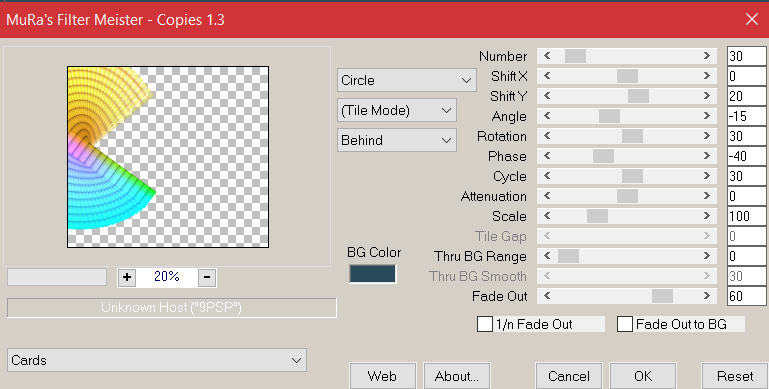Zoom in preview with plus button
This screenshot has height=389, width=769.
127,277
